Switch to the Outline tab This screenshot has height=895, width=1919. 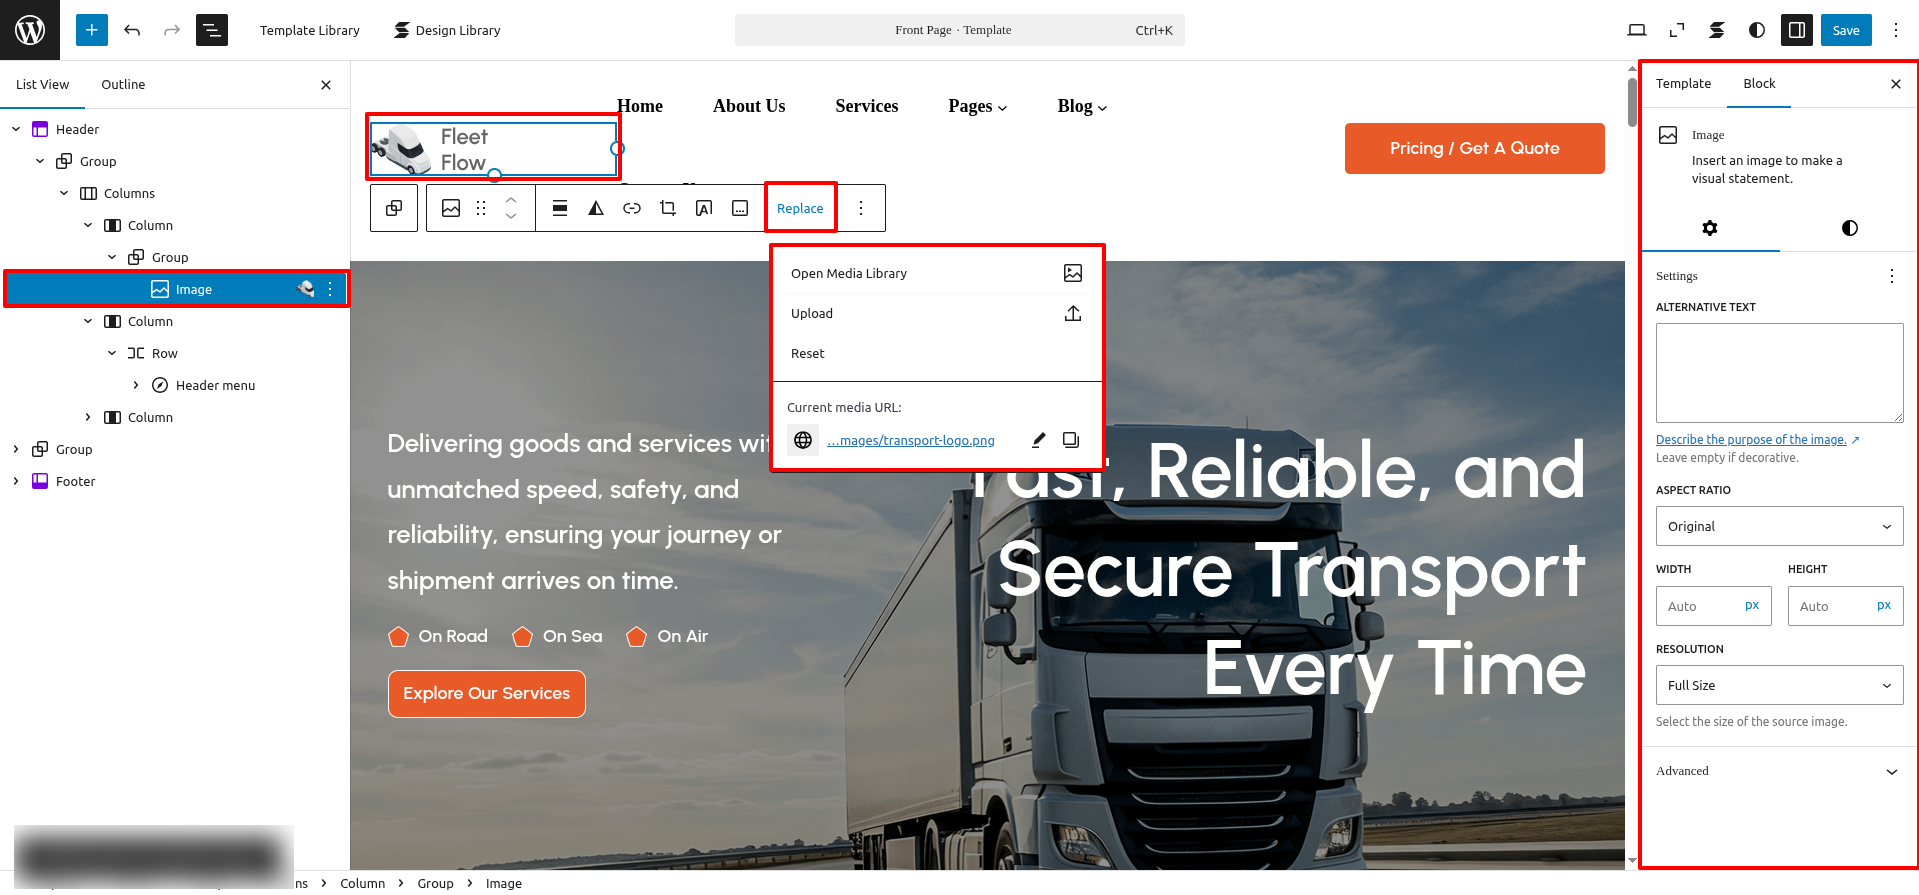(x=123, y=84)
